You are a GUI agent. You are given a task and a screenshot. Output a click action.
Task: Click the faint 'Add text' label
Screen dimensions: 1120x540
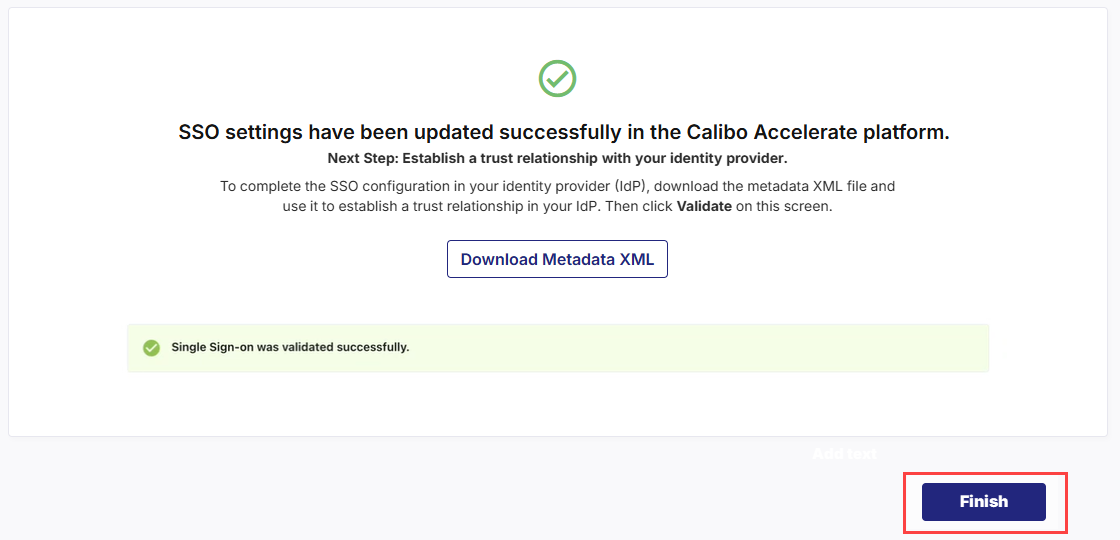[x=845, y=453]
